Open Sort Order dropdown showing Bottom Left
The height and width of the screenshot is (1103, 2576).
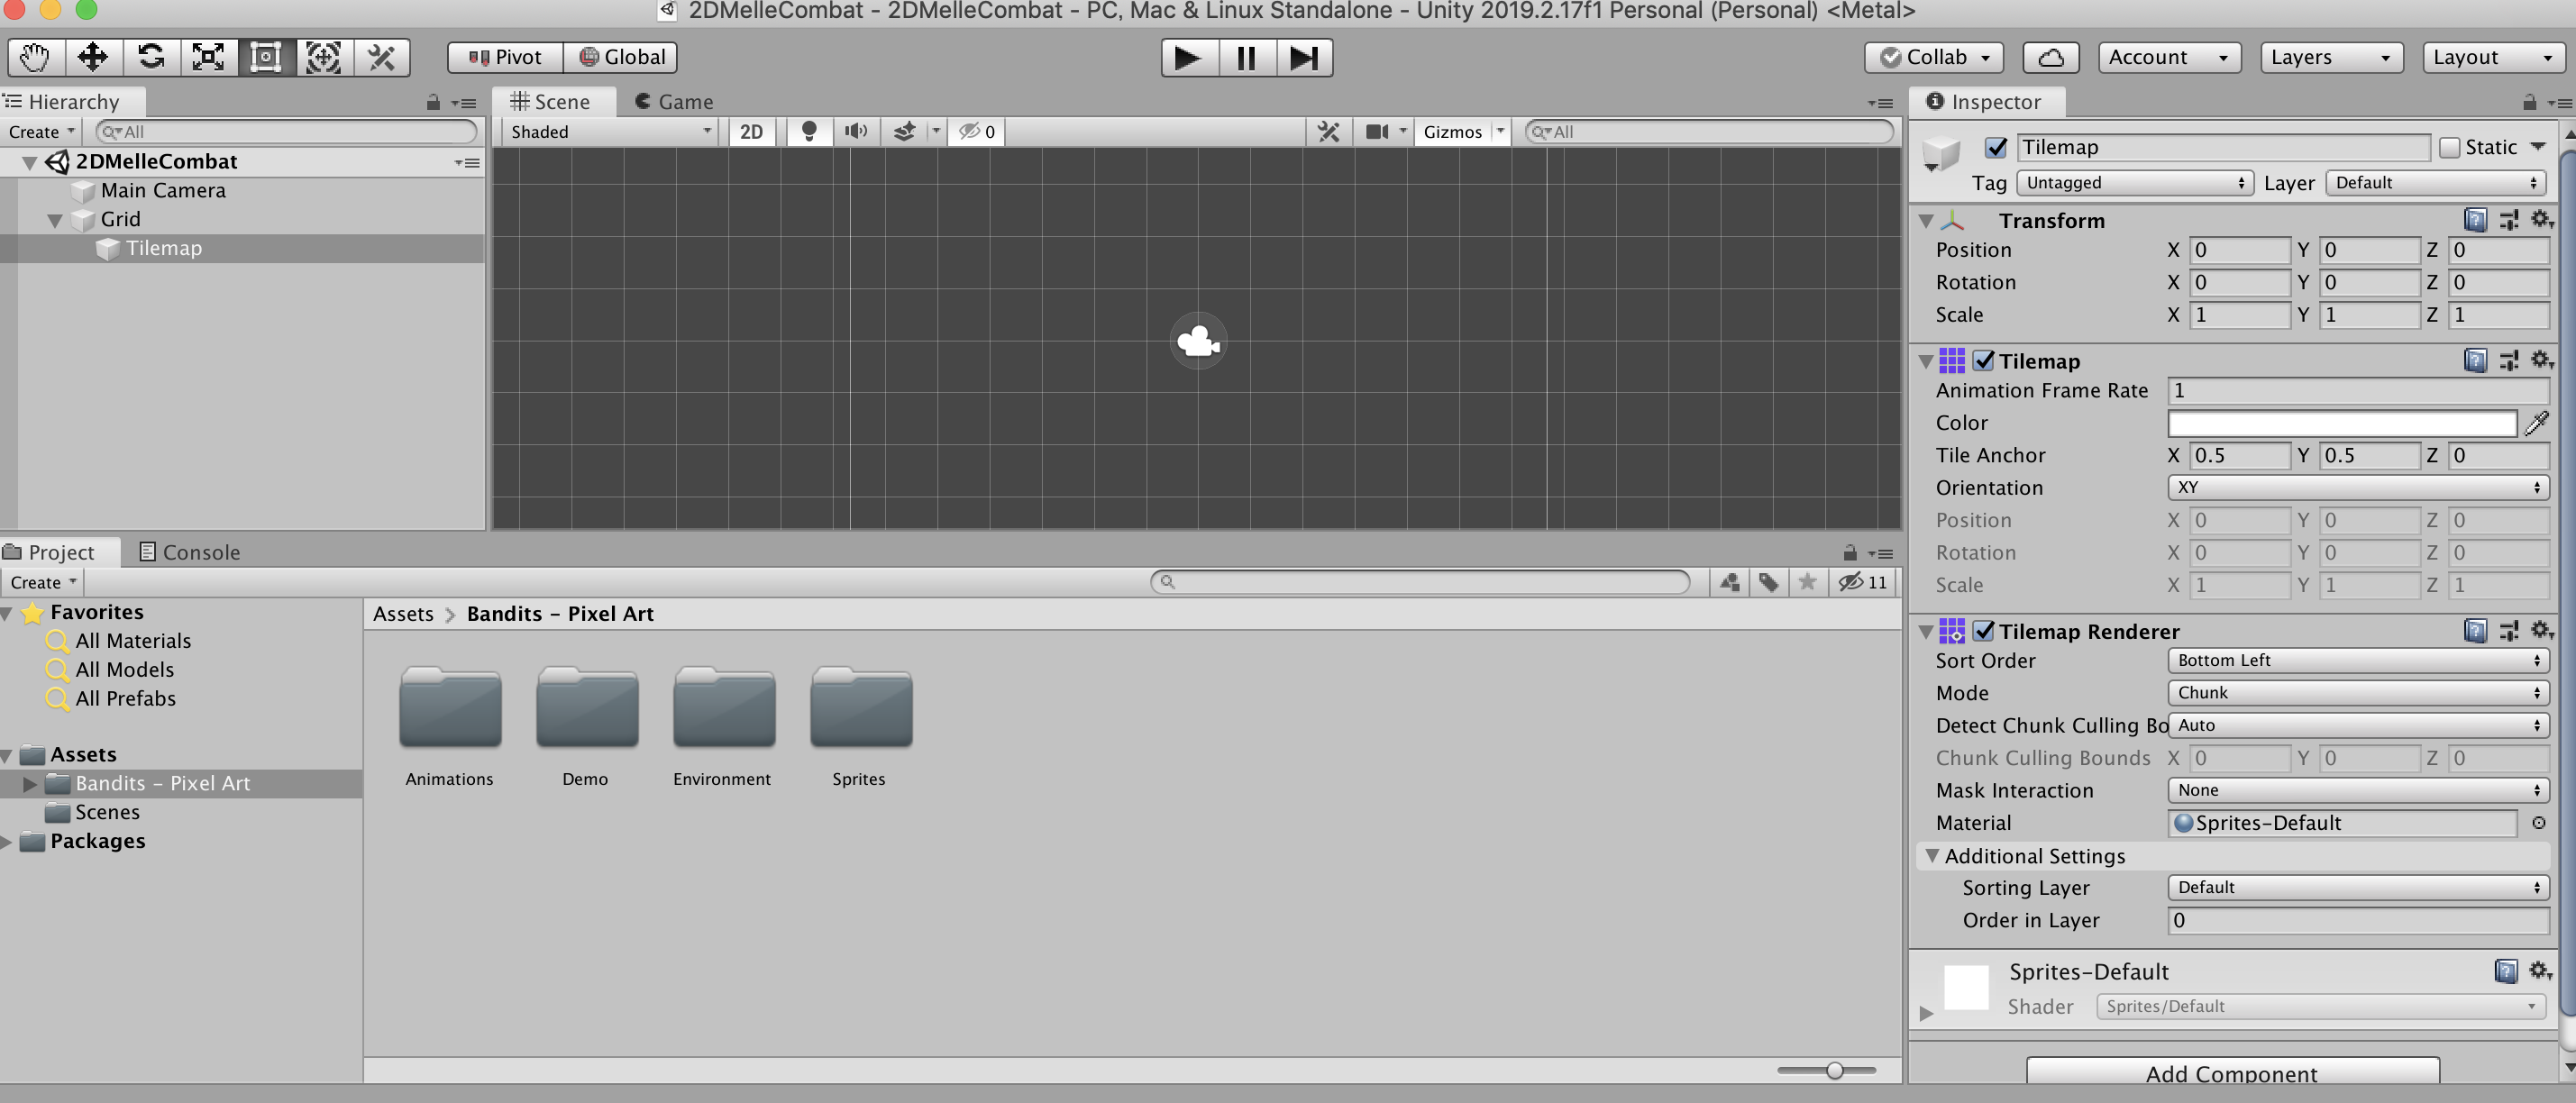tap(2358, 660)
